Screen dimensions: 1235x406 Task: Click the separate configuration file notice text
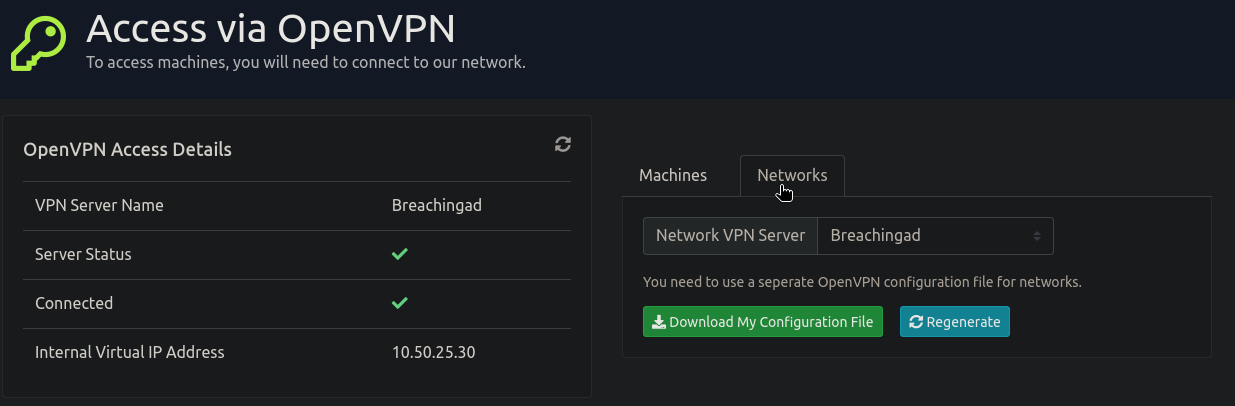click(x=862, y=282)
